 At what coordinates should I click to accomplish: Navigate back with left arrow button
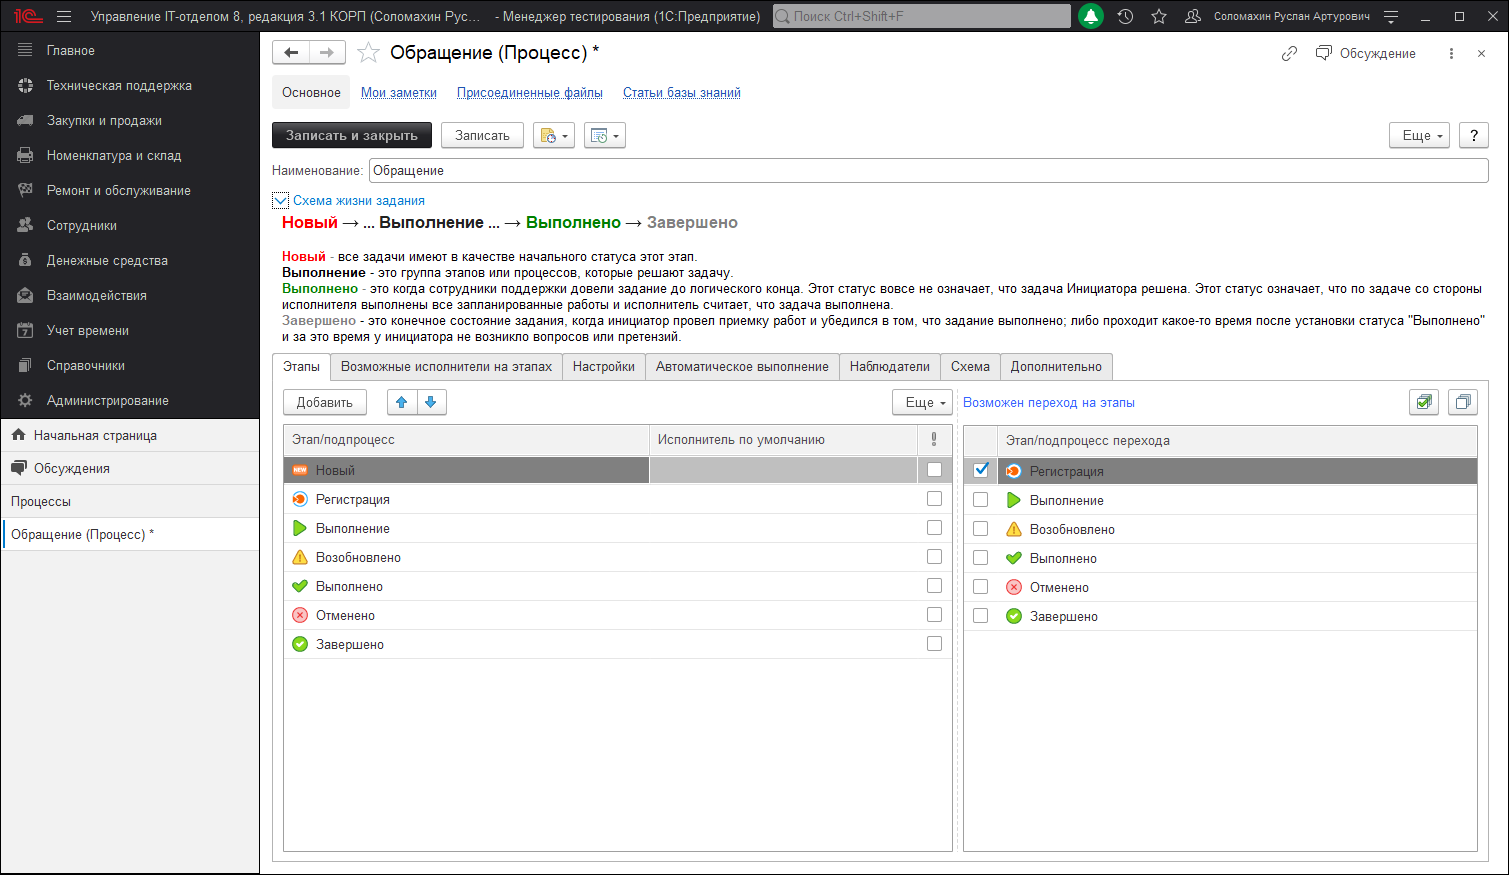pos(291,53)
